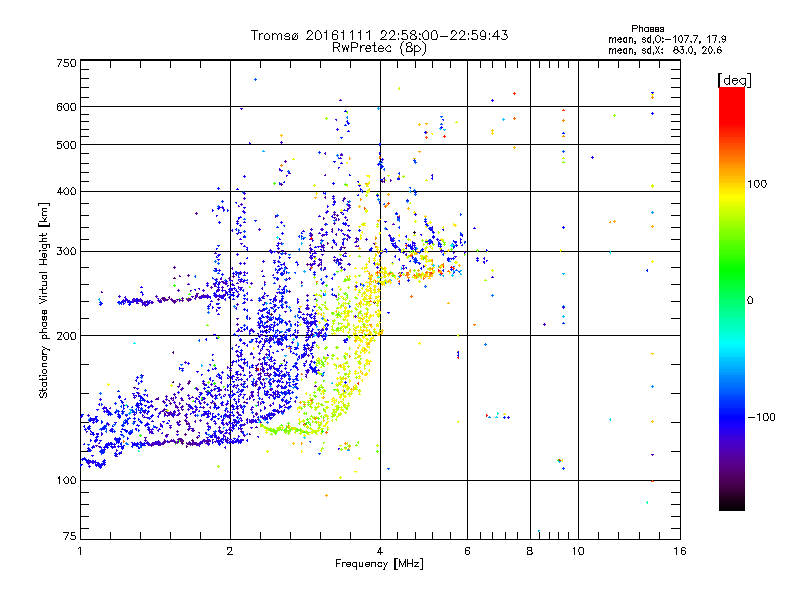This screenshot has width=800, height=600.
Task: Click the x-axis tick label '6'
Action: coord(467,551)
